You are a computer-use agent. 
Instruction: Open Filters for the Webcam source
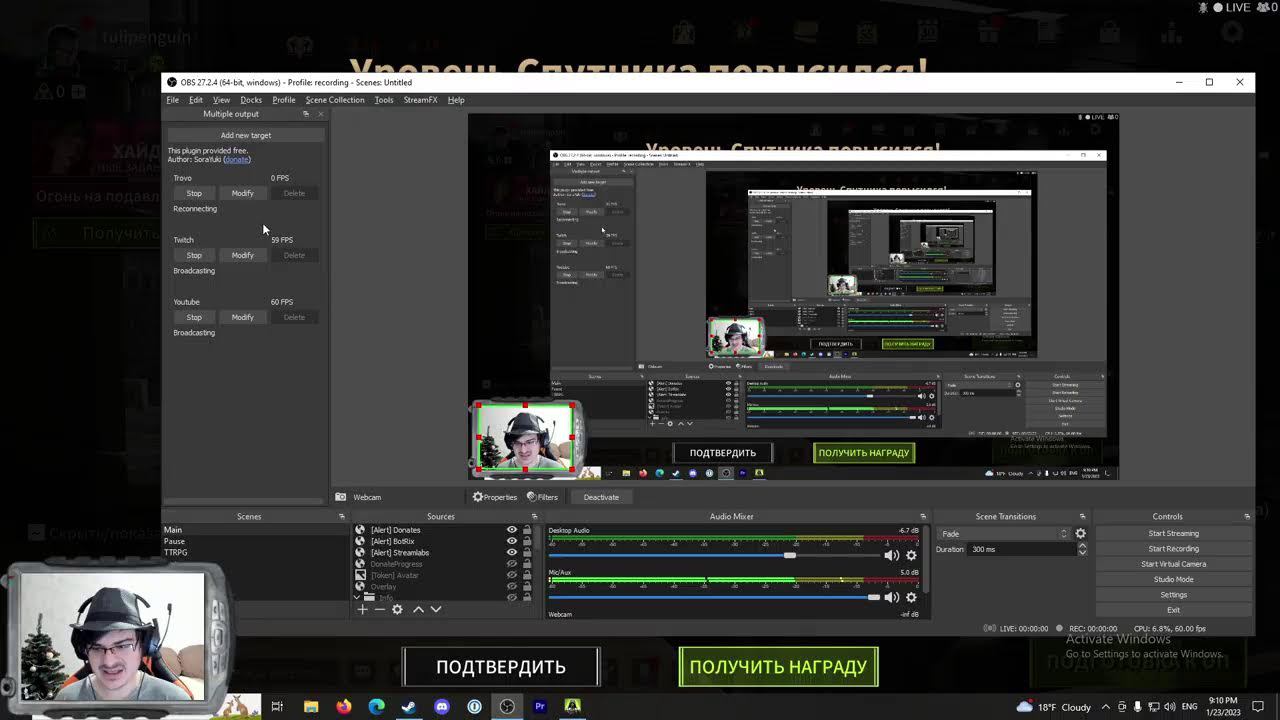(541, 497)
